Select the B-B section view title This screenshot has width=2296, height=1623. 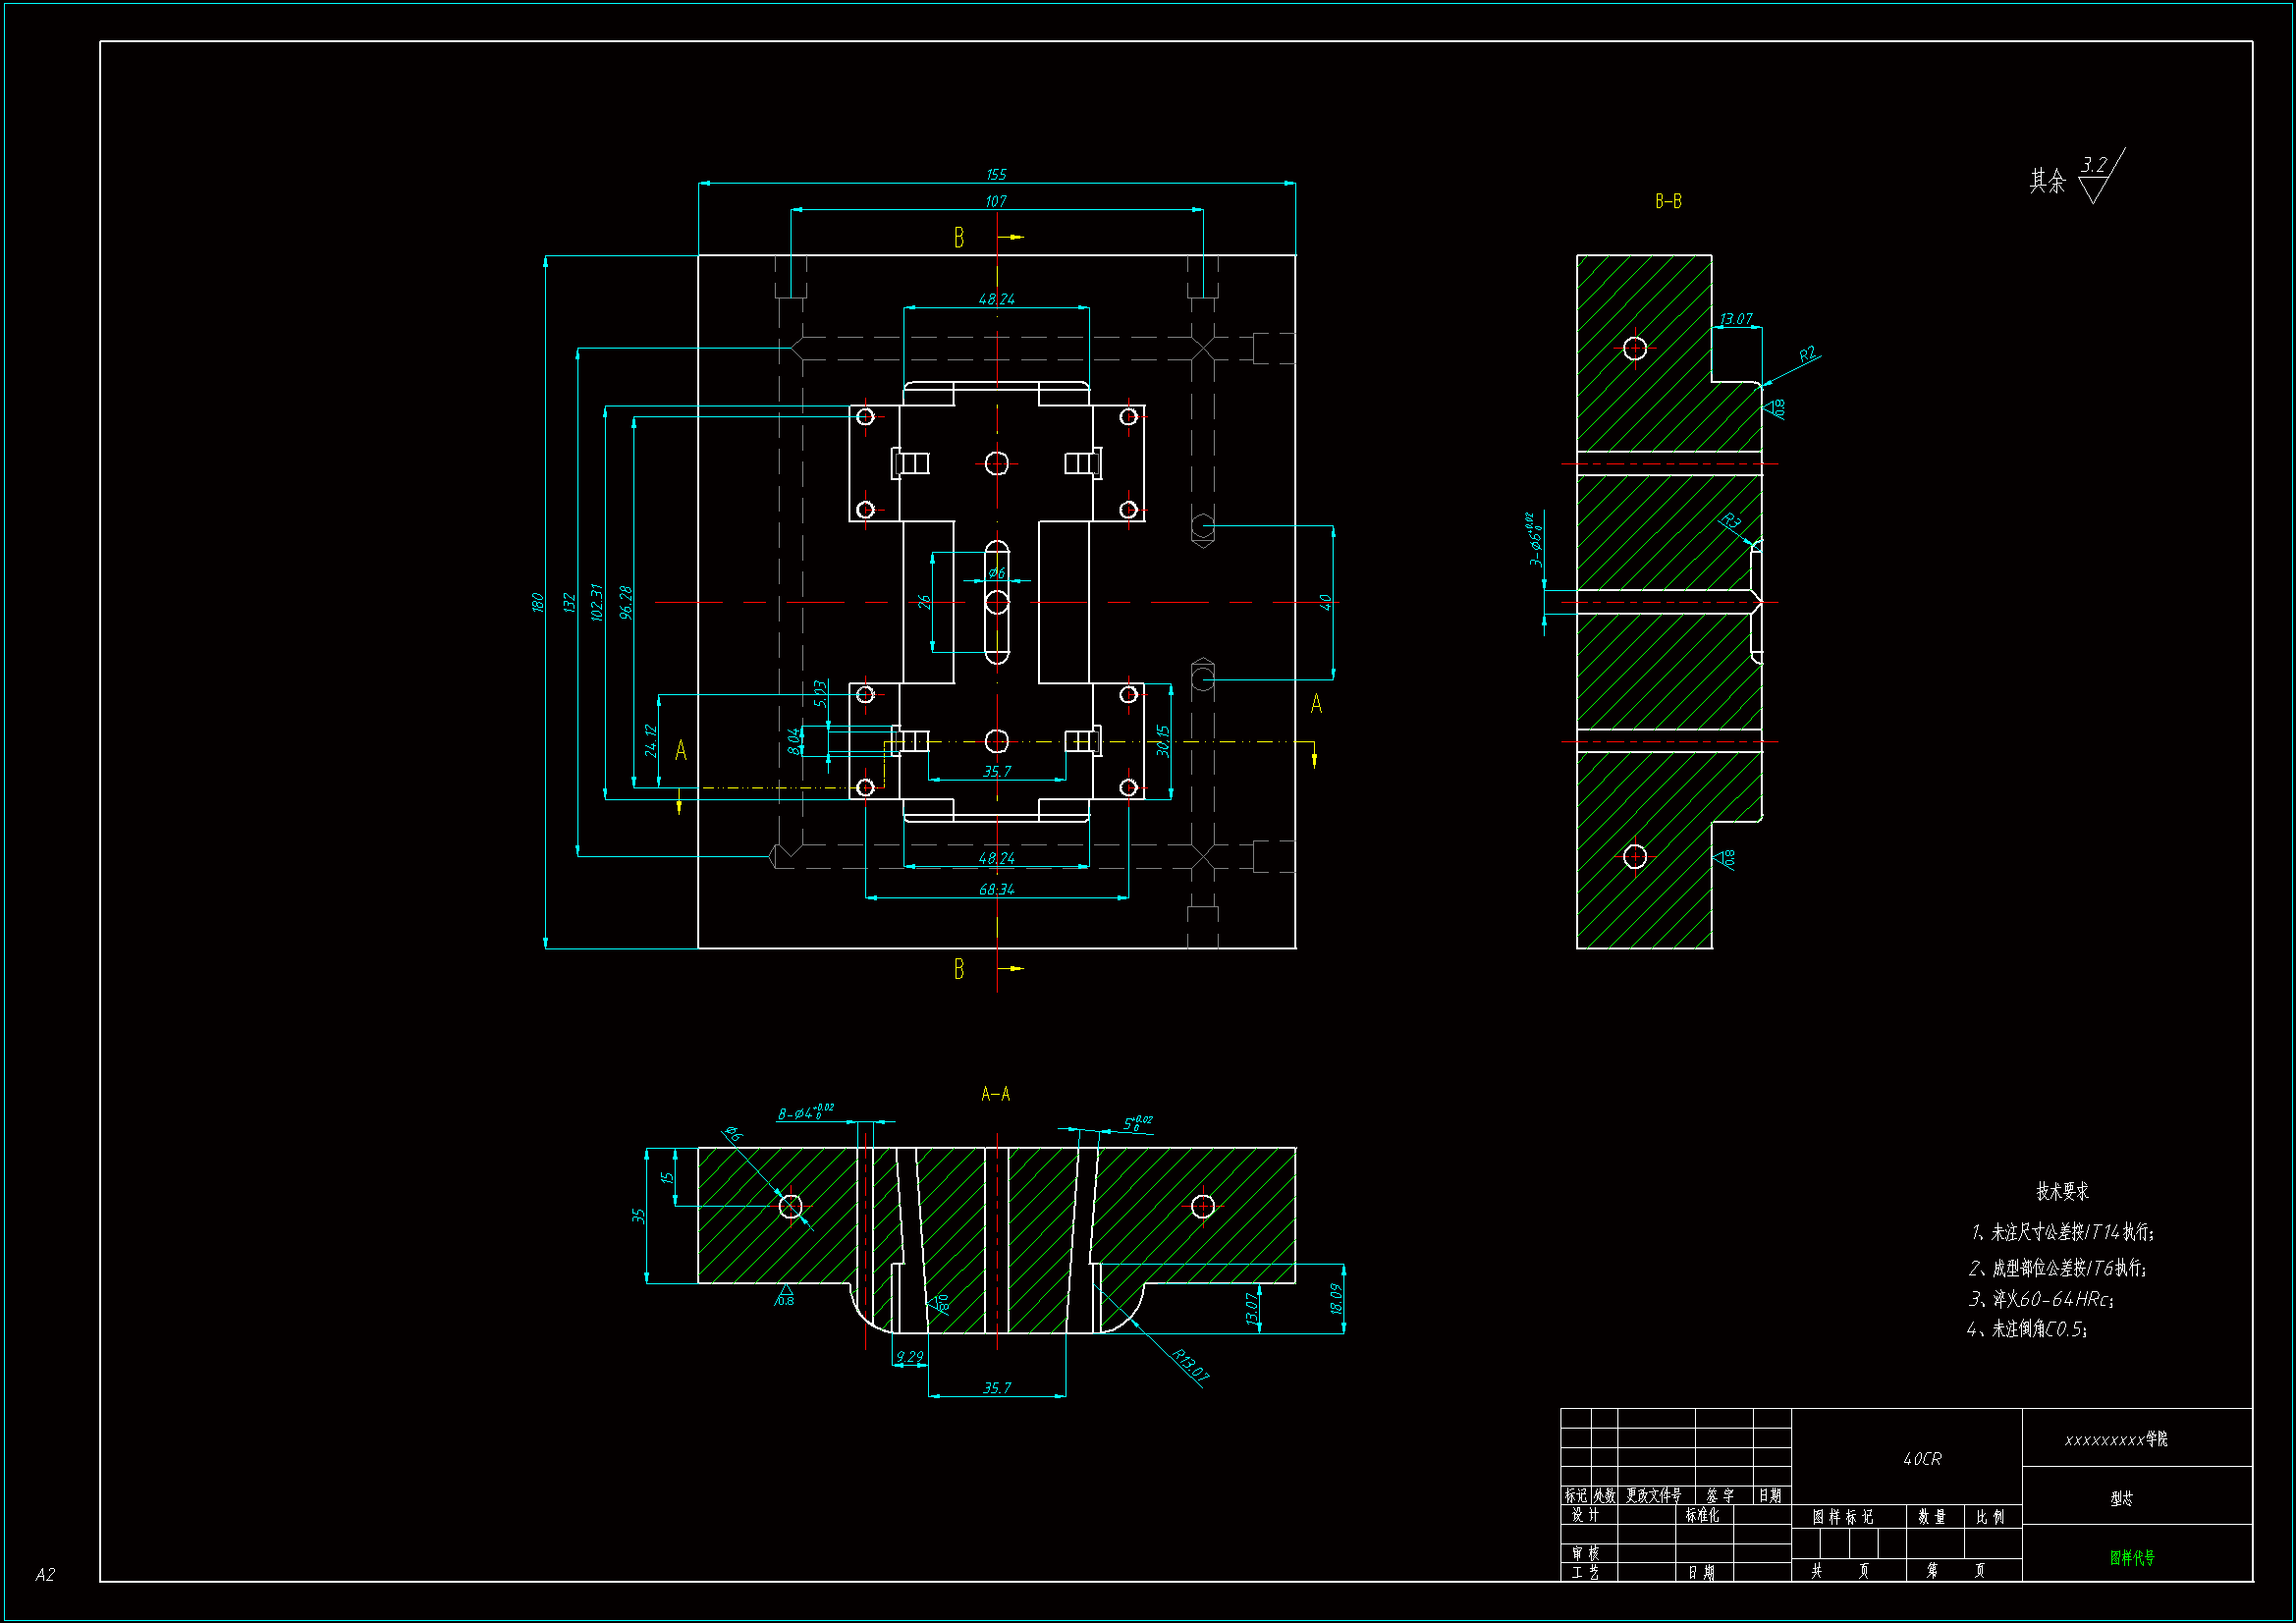pyautogui.click(x=1668, y=202)
